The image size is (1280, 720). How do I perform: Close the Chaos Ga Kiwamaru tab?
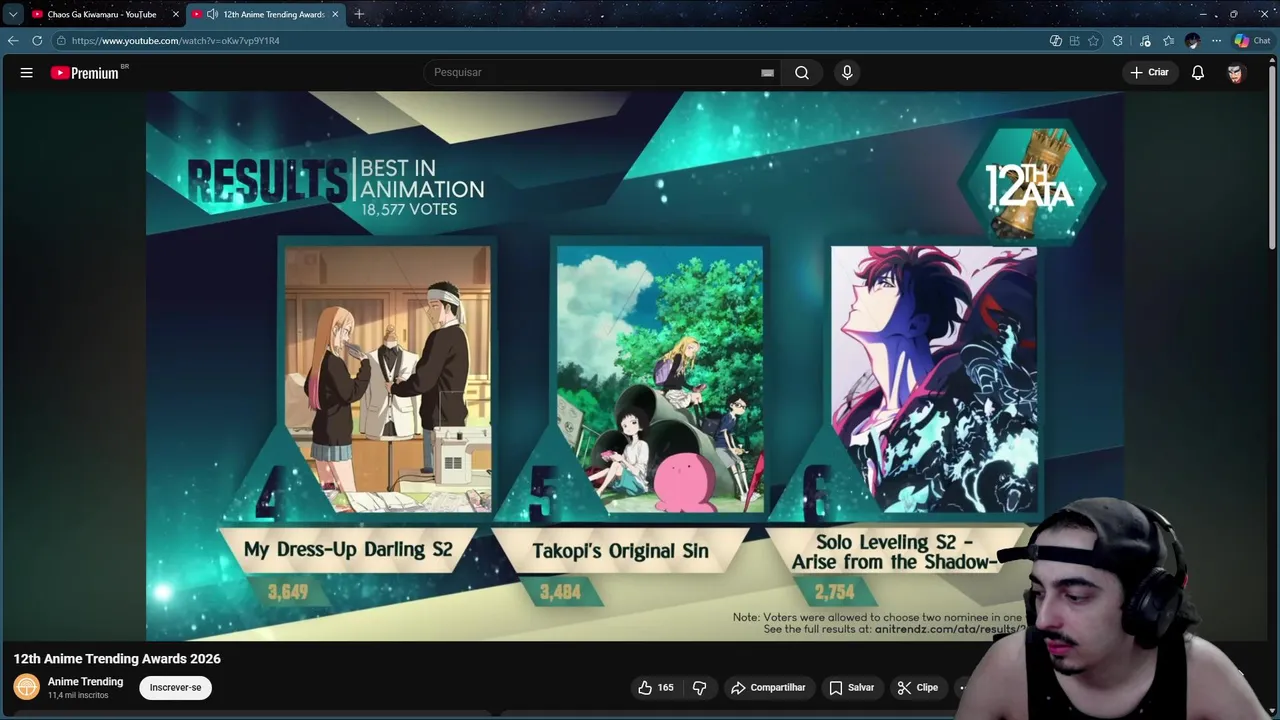click(176, 14)
